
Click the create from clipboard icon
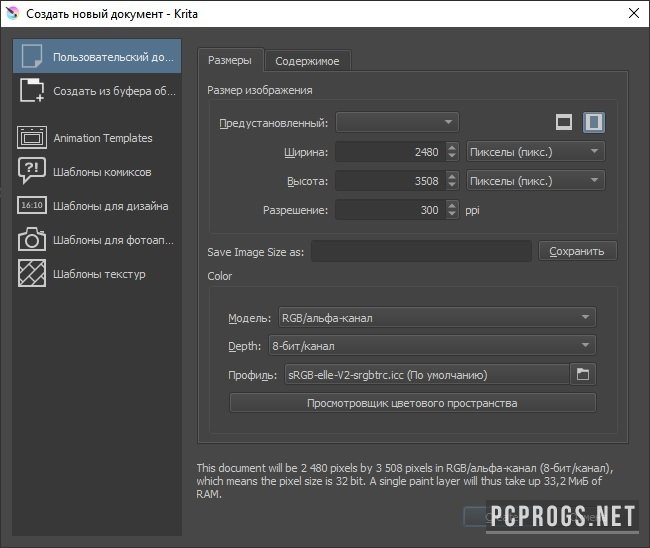(x=32, y=90)
